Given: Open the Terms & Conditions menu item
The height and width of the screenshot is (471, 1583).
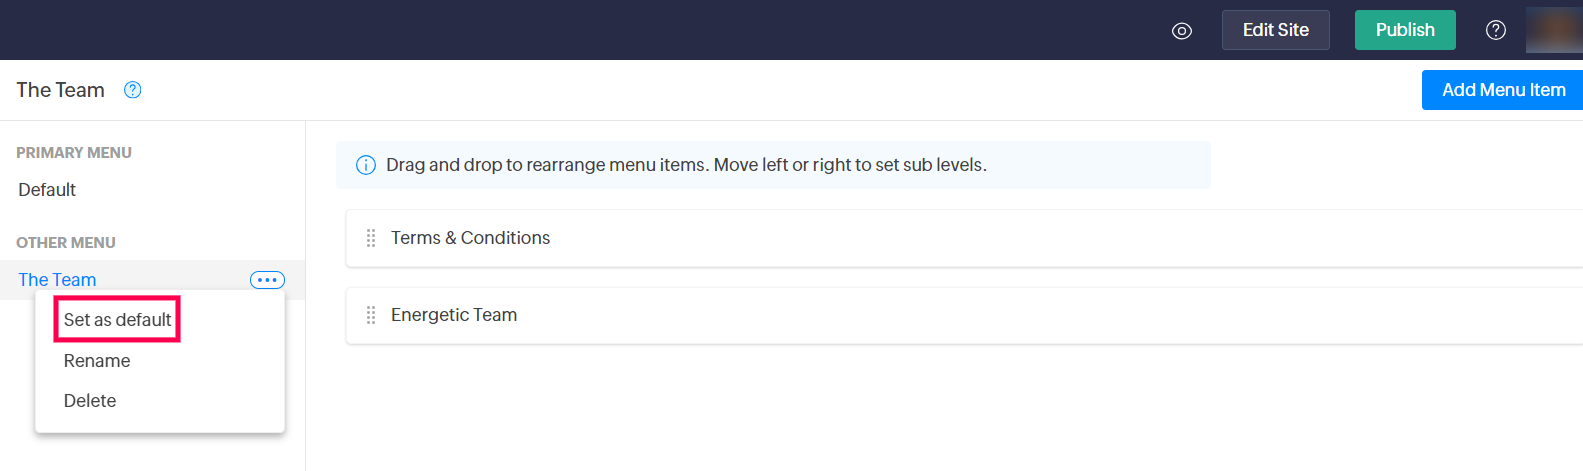Looking at the screenshot, I should point(470,238).
